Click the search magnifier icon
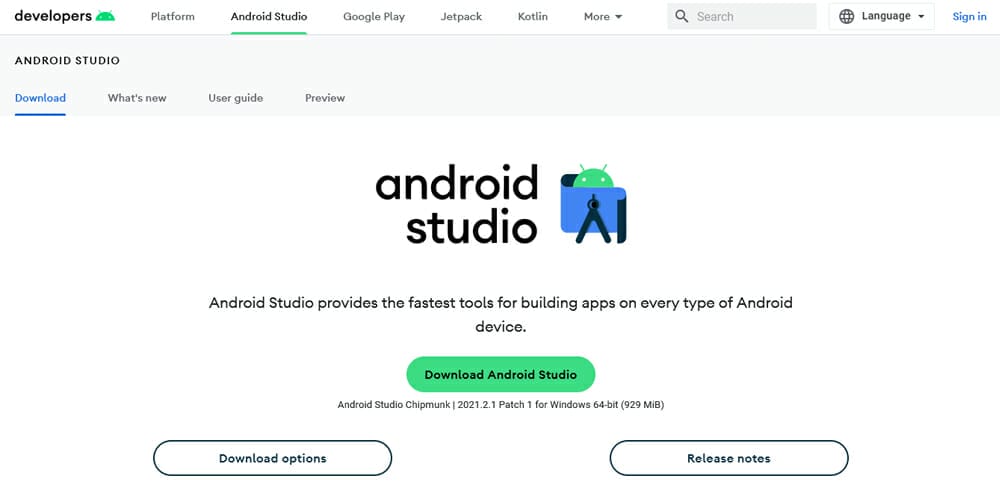Viewport: 1000px width, 500px height. coord(682,17)
